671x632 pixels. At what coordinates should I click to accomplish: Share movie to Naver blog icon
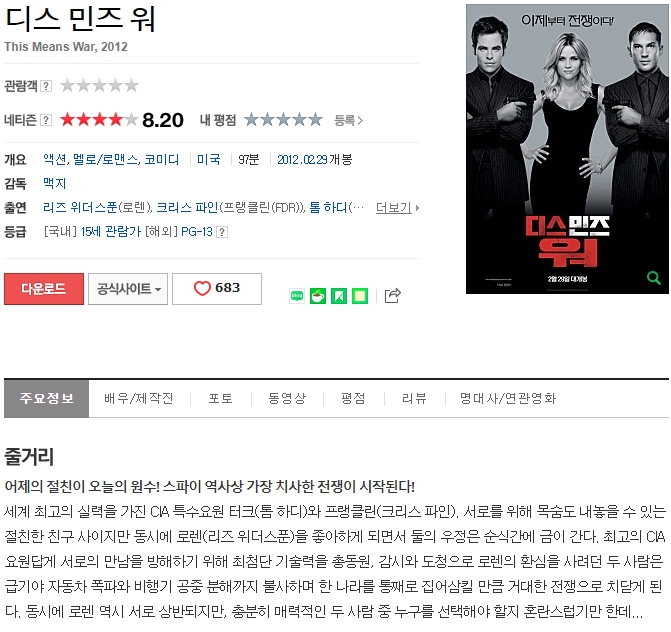297,296
